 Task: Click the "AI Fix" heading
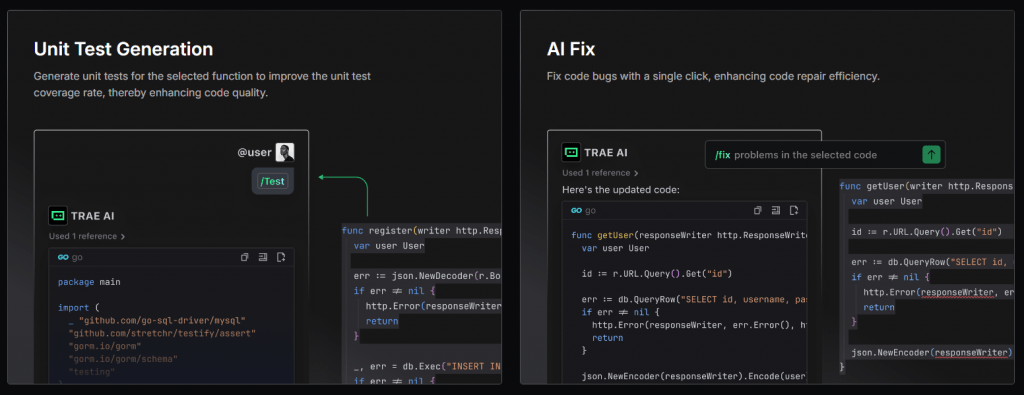571,49
